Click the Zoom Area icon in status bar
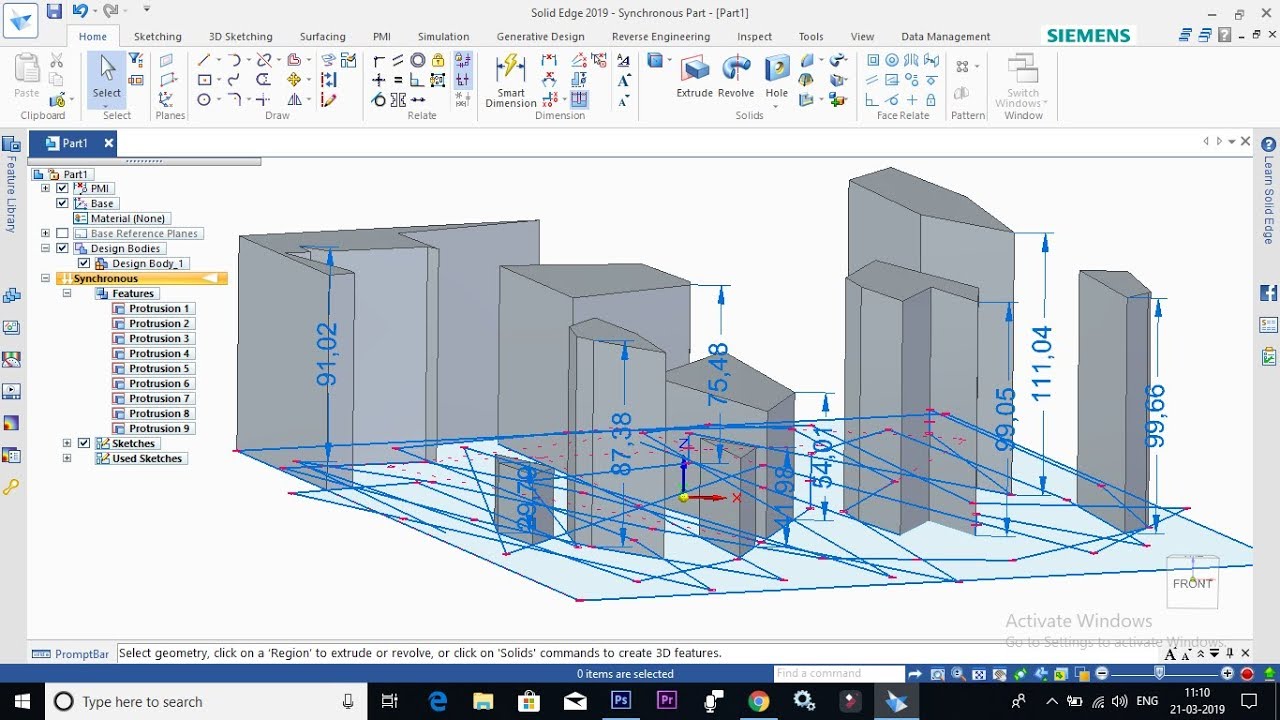Viewport: 1280px width, 720px height. [939, 674]
